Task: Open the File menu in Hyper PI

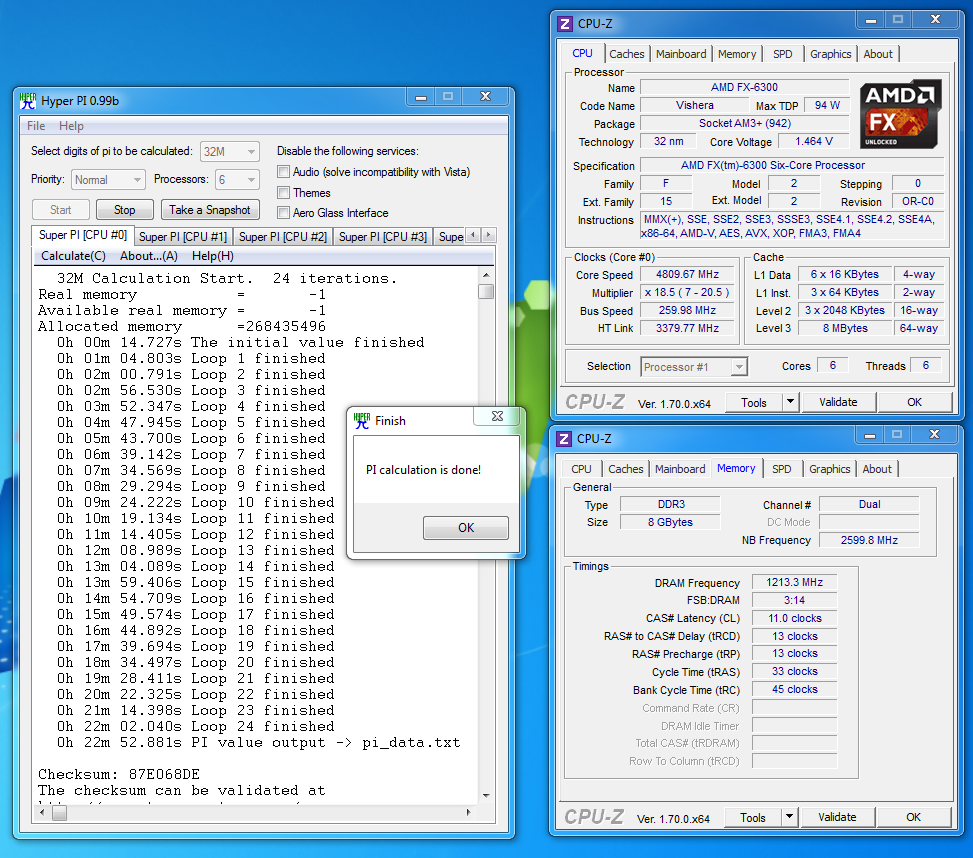Action: tap(36, 126)
